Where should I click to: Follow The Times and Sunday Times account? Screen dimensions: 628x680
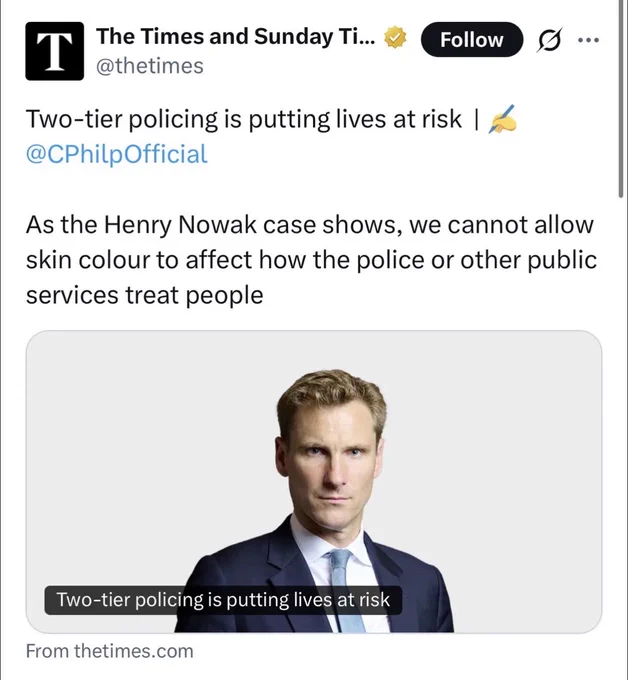pyautogui.click(x=472, y=39)
